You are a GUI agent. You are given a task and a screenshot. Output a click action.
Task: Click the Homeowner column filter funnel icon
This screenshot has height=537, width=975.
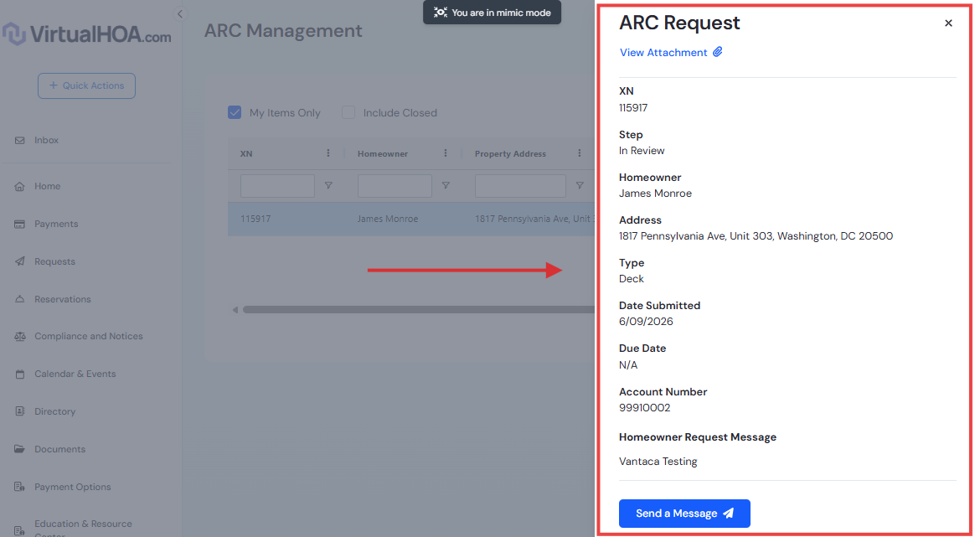tap(445, 186)
